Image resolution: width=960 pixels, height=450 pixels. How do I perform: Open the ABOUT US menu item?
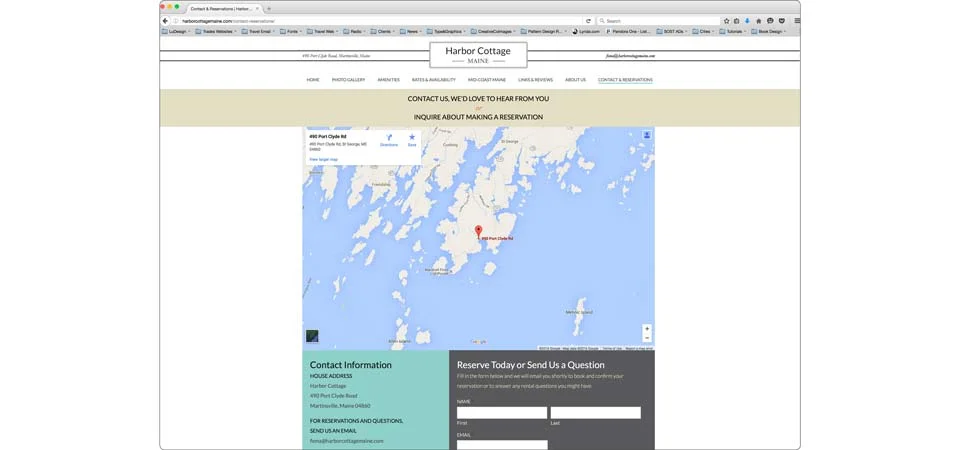(x=575, y=80)
